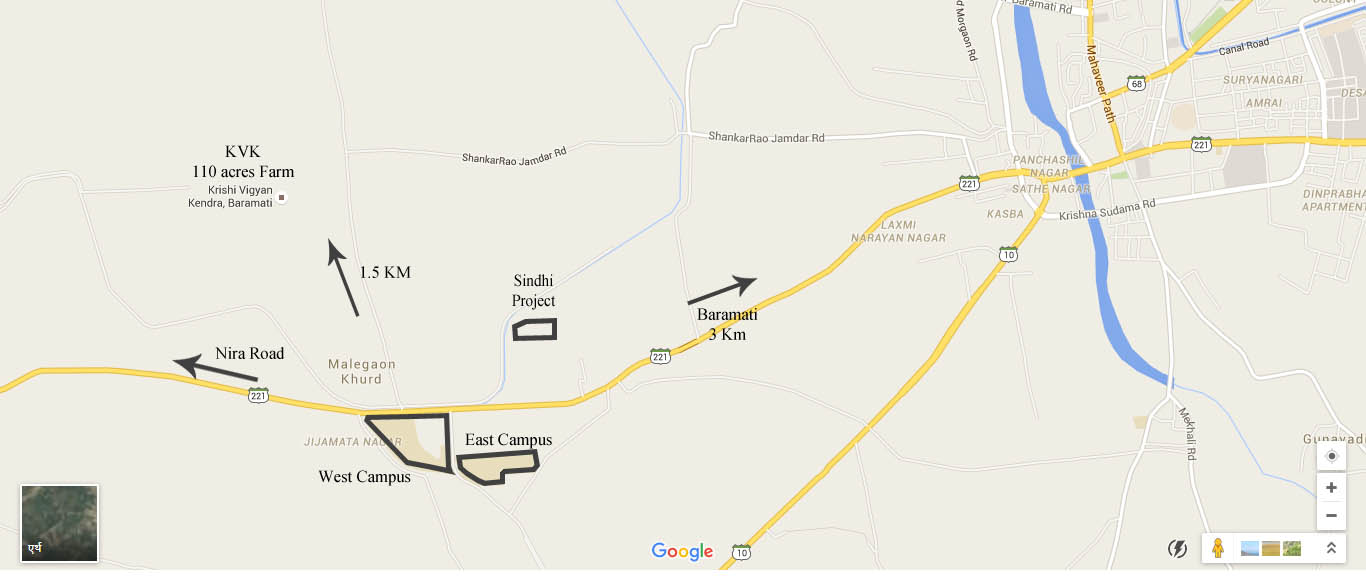
Task: Click the 68 highway shield near Mahaveer Path
Action: 1136,84
